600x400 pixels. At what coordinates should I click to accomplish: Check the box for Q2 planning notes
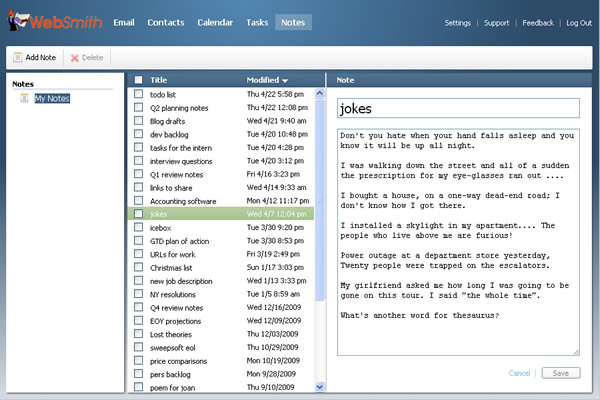coord(139,107)
